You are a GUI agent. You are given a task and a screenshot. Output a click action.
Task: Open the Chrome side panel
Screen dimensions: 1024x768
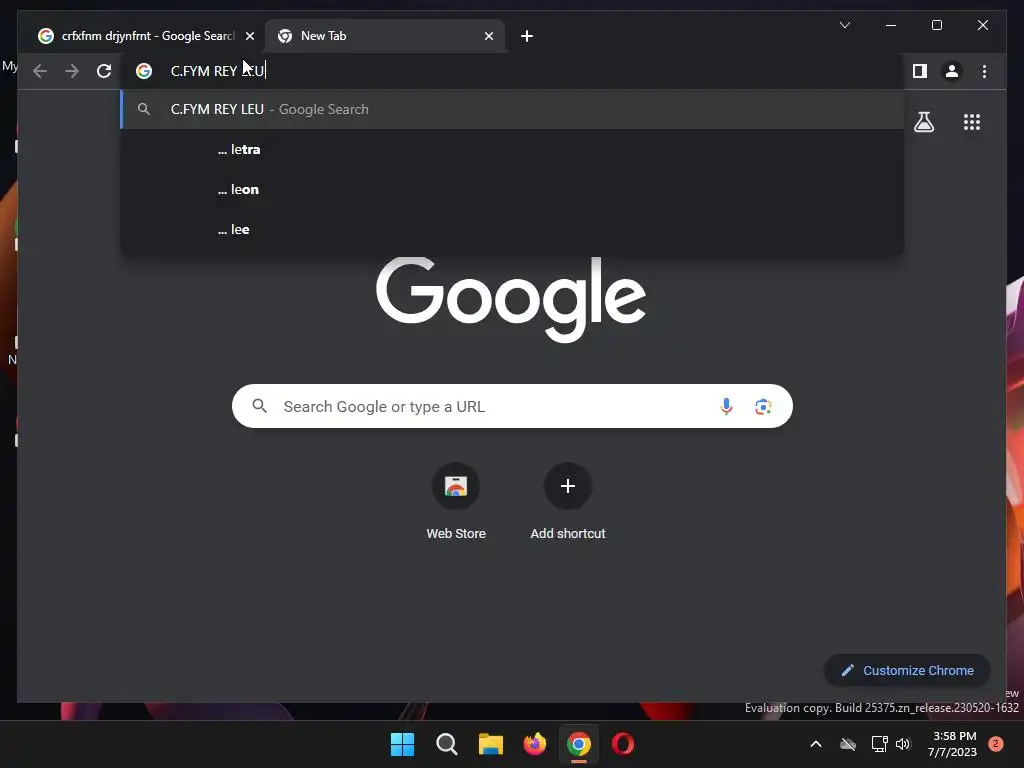point(920,71)
